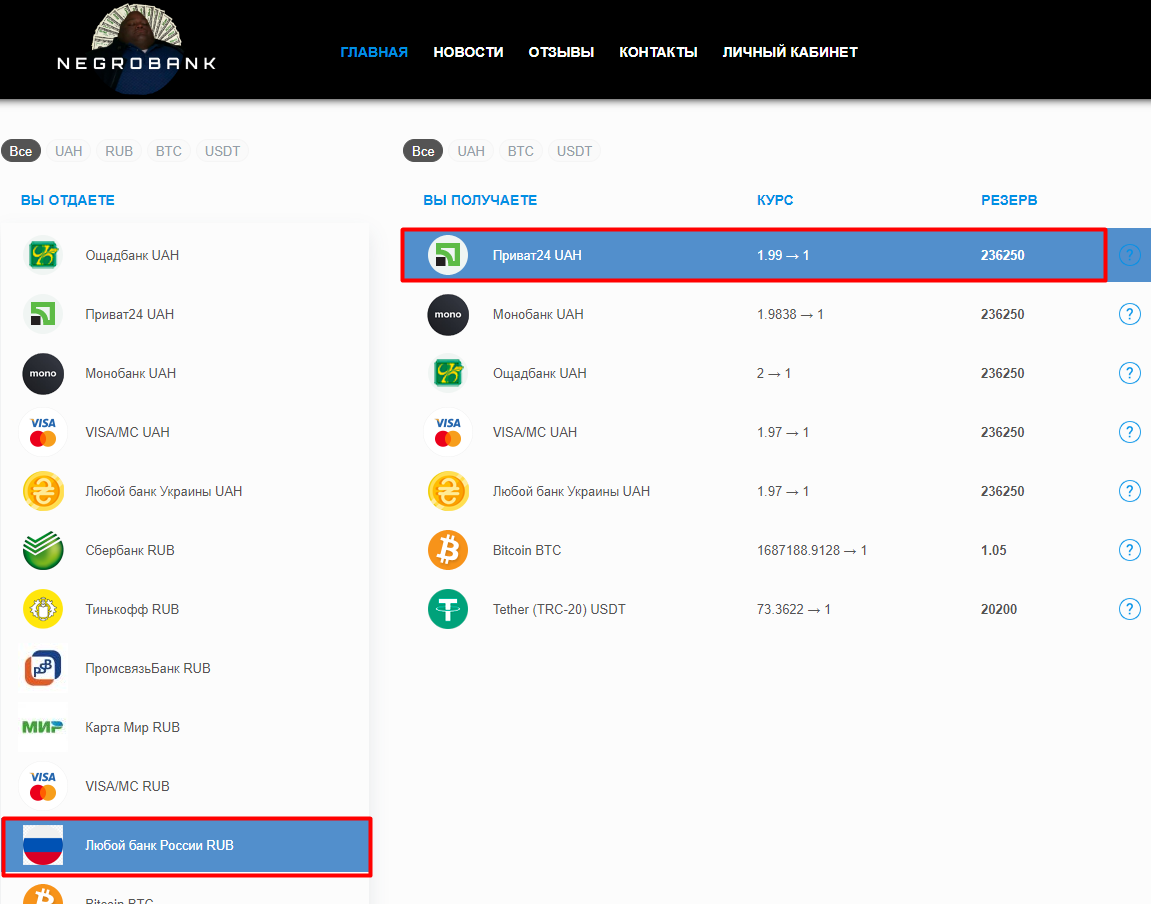The image size is (1151, 904).
Task: Click the МИР card logo
Action: 43,727
